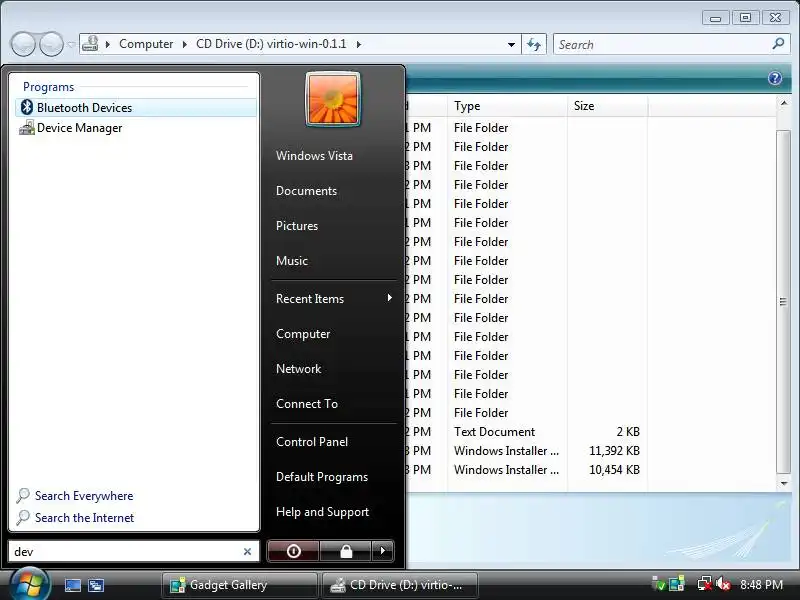Click Computer in the address breadcrumb
The height and width of the screenshot is (600, 800).
tap(146, 44)
